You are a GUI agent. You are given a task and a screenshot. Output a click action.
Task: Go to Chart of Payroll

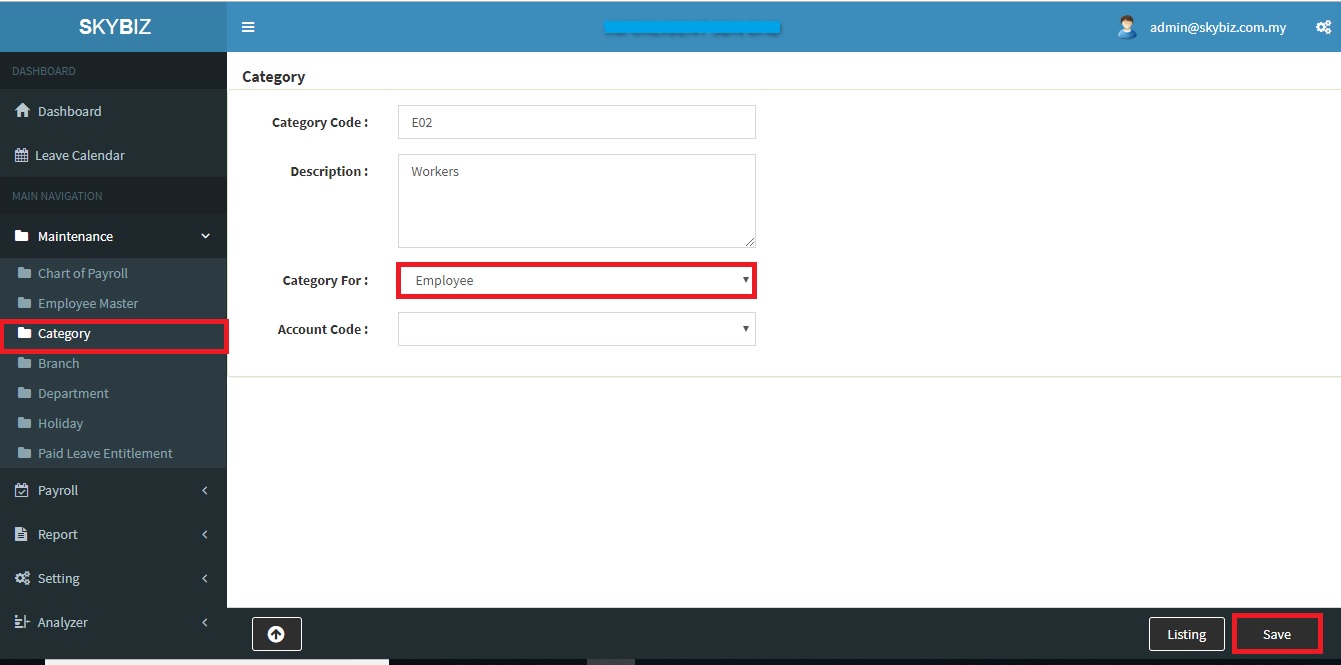(83, 273)
